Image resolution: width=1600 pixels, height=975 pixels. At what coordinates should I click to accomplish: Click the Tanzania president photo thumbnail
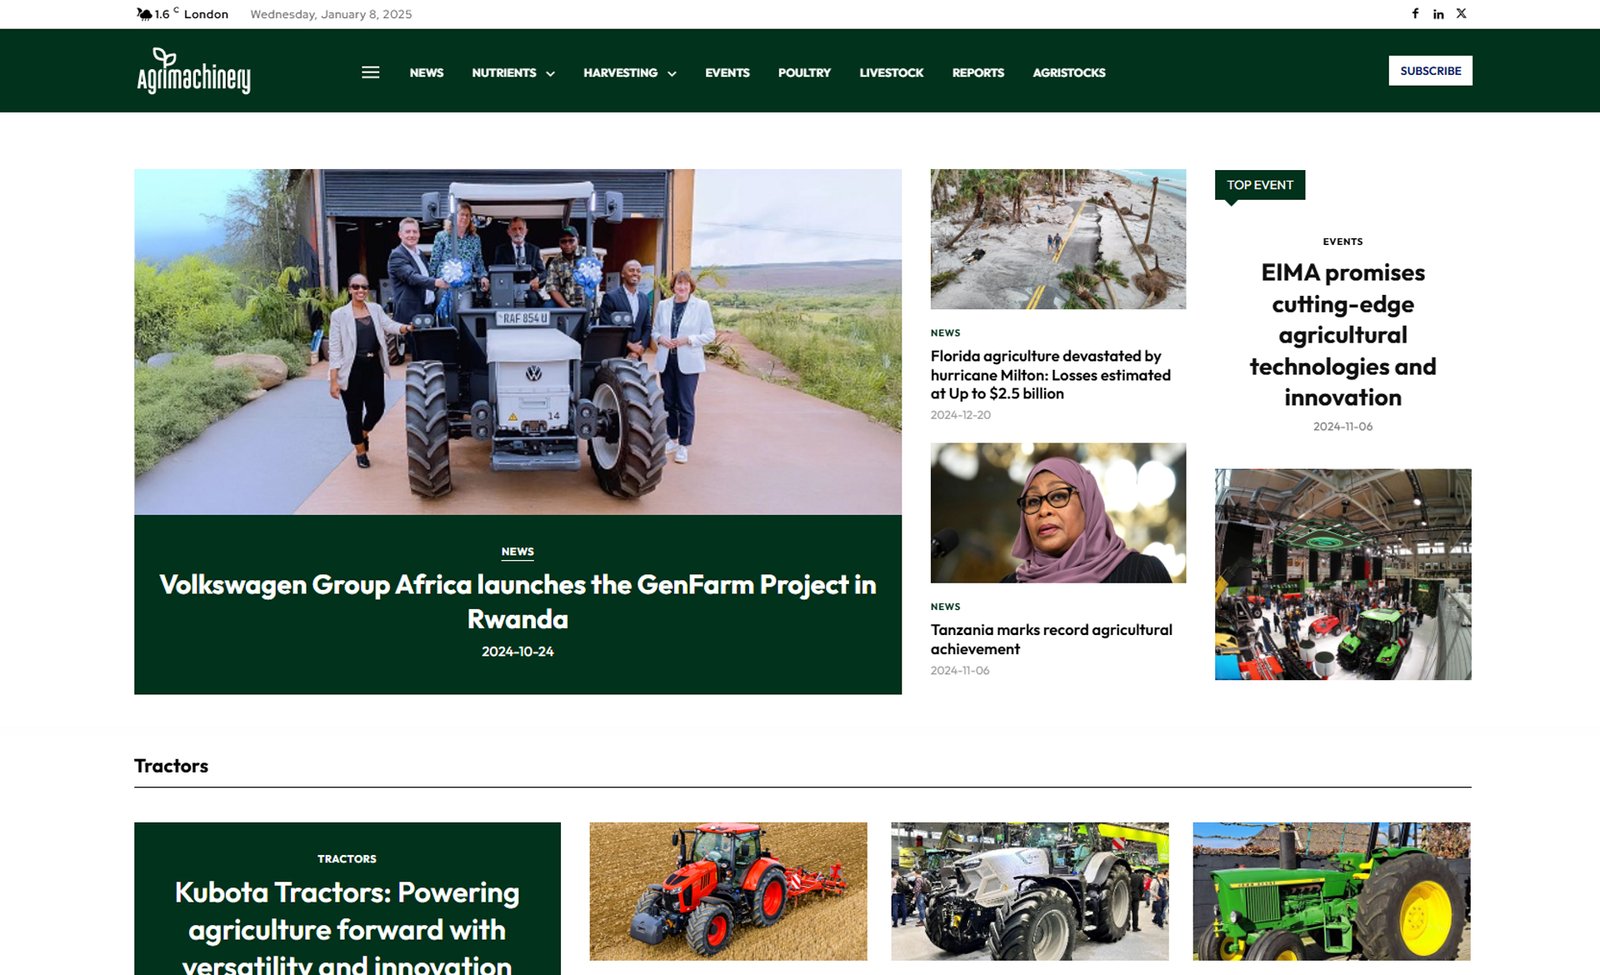pos(1058,513)
